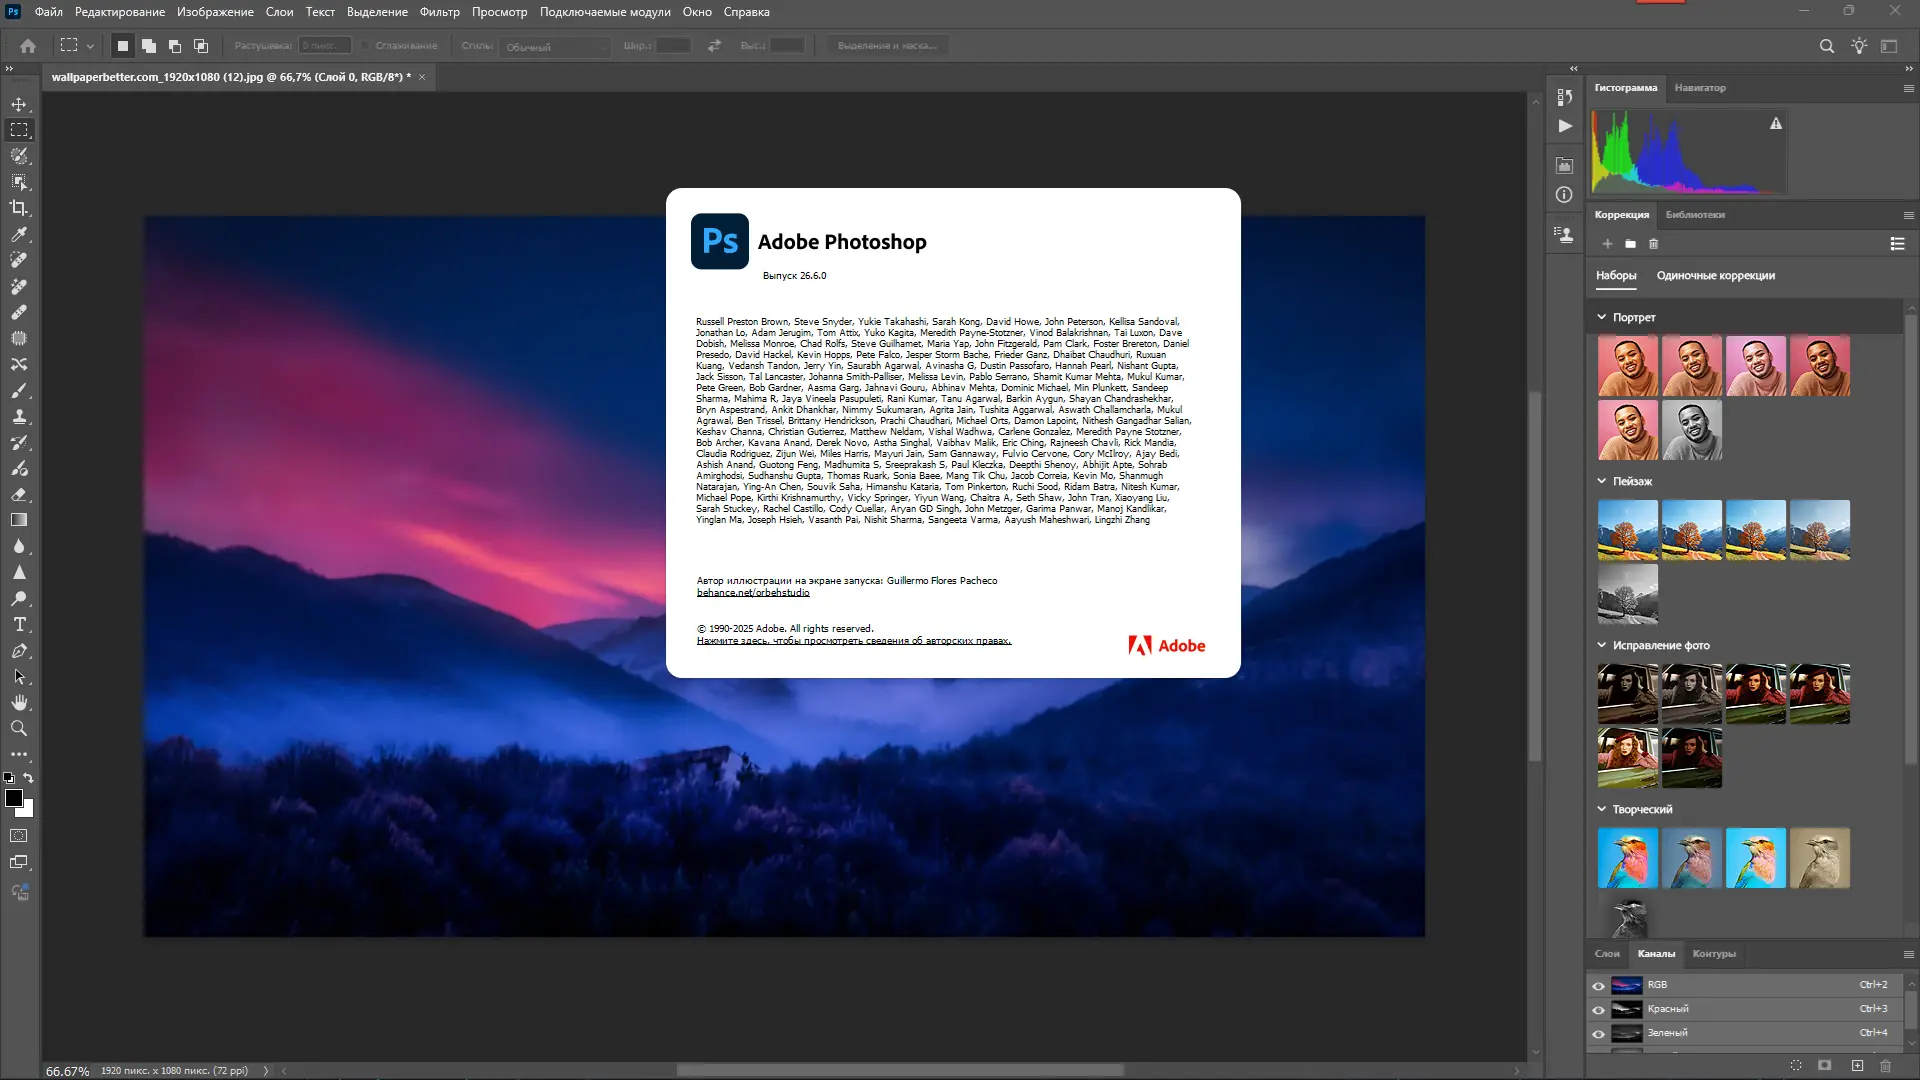Viewport: 1920px width, 1080px height.
Task: Select the Horizontal Type tool
Action: pyautogui.click(x=19, y=624)
